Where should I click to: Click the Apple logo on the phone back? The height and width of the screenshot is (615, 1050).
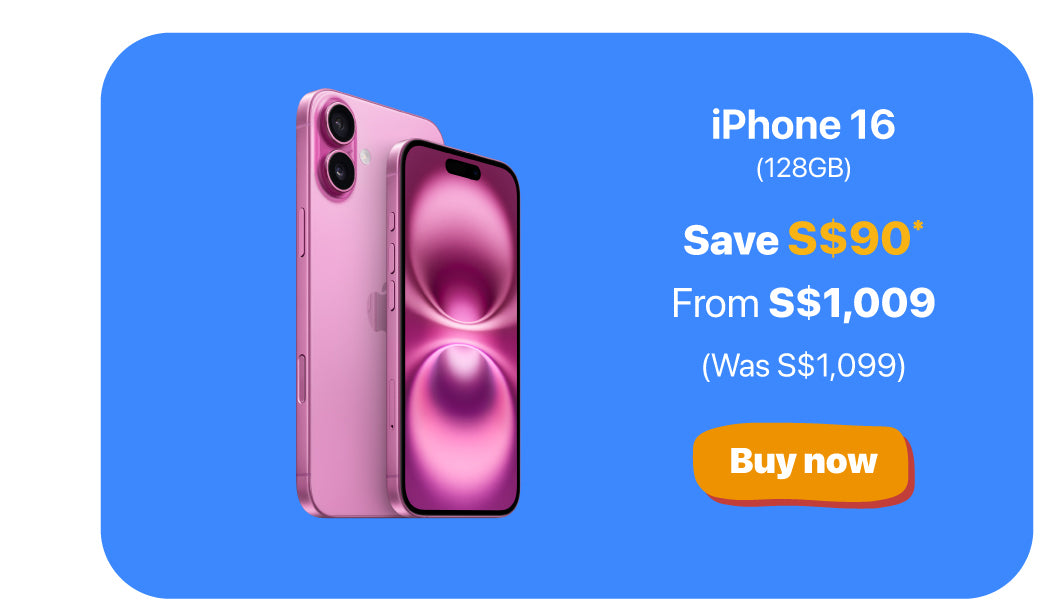coord(378,307)
